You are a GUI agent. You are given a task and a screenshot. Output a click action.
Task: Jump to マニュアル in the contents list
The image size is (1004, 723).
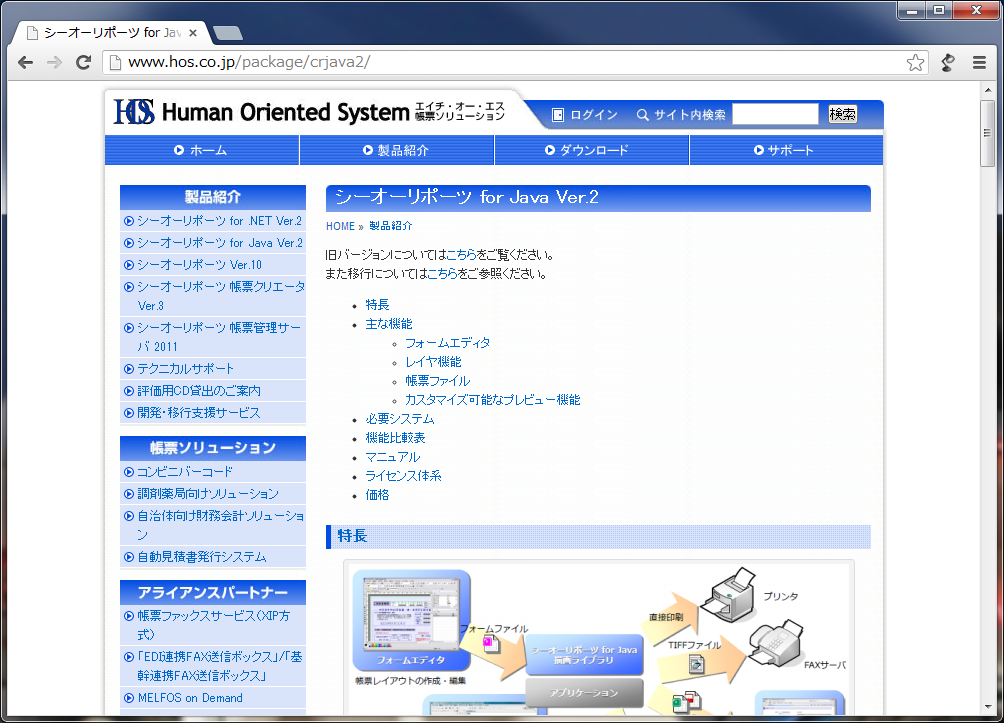pos(393,457)
